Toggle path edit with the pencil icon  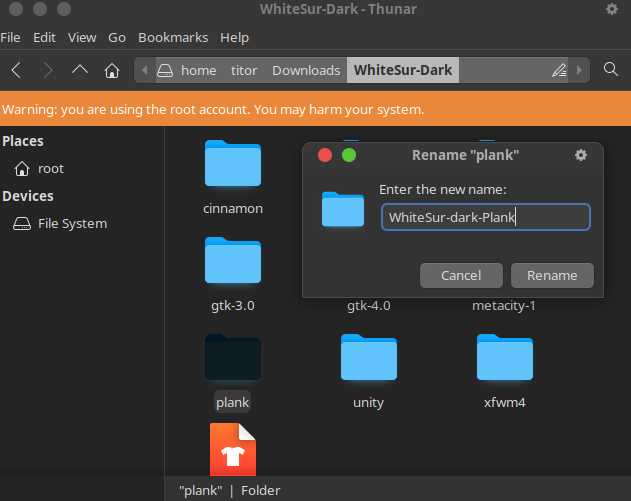pos(559,70)
